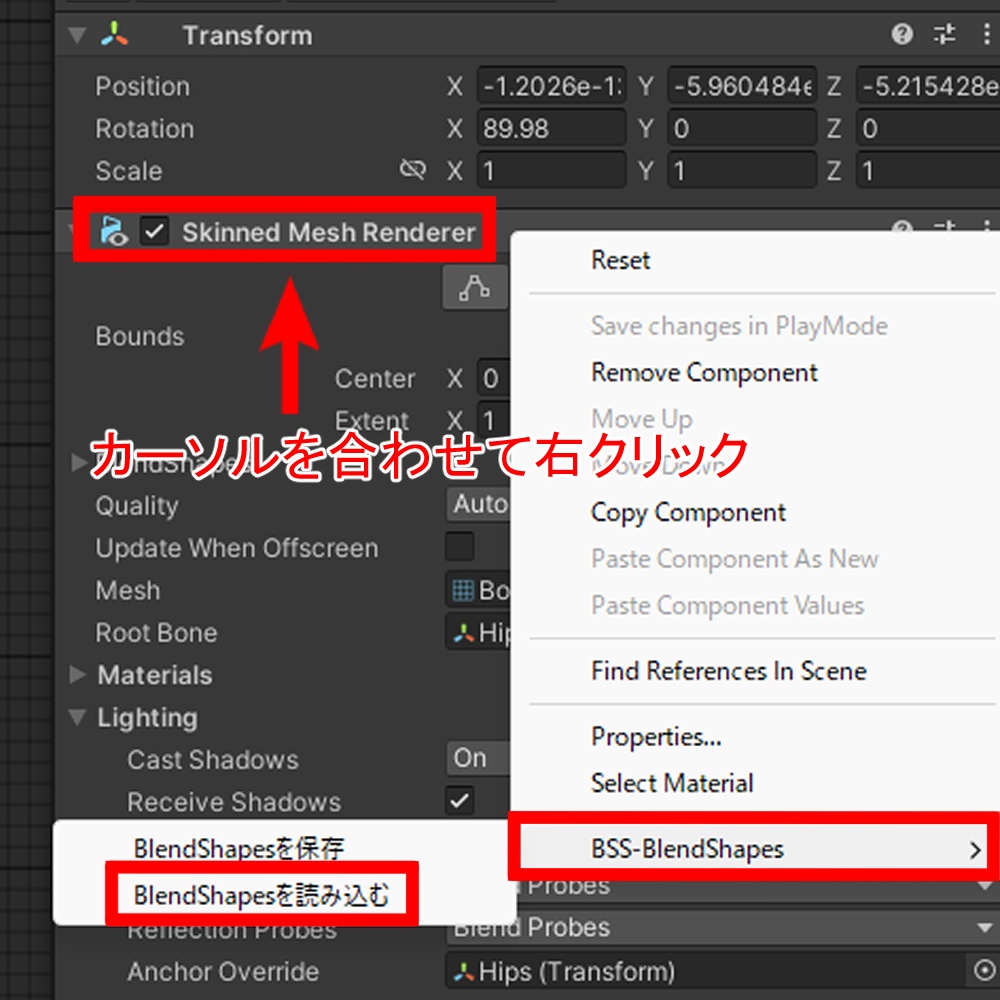Open the Transform three-dot options menu

(985, 34)
